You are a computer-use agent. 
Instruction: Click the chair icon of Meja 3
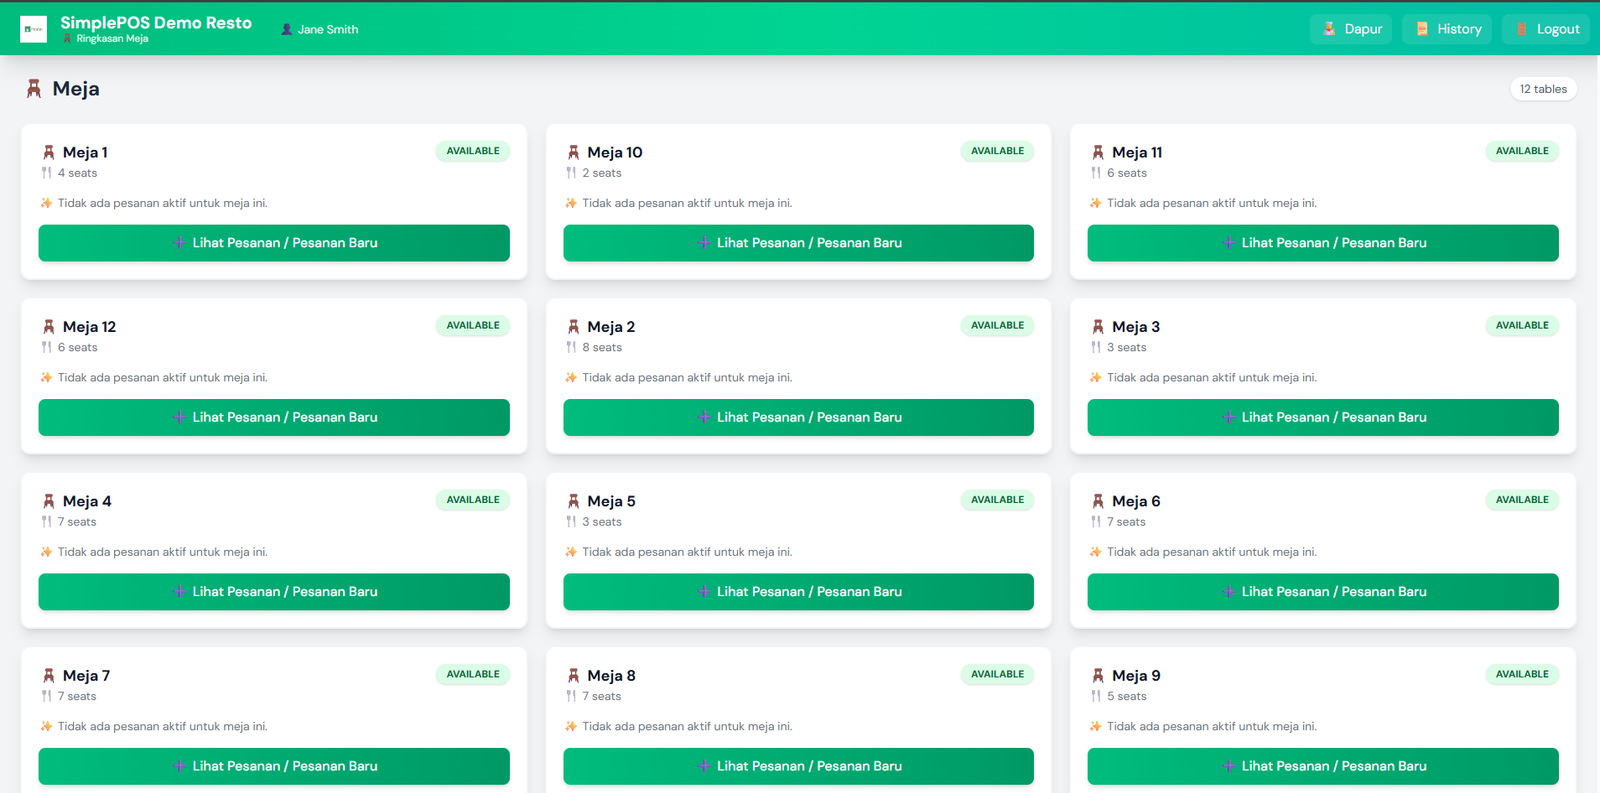(x=1098, y=326)
